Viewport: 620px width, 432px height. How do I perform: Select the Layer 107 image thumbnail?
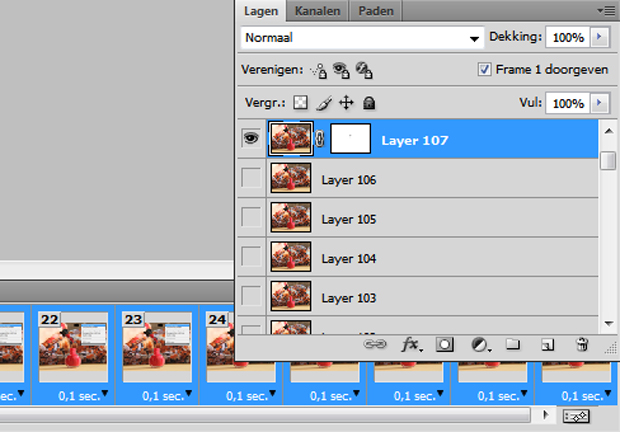(x=291, y=138)
